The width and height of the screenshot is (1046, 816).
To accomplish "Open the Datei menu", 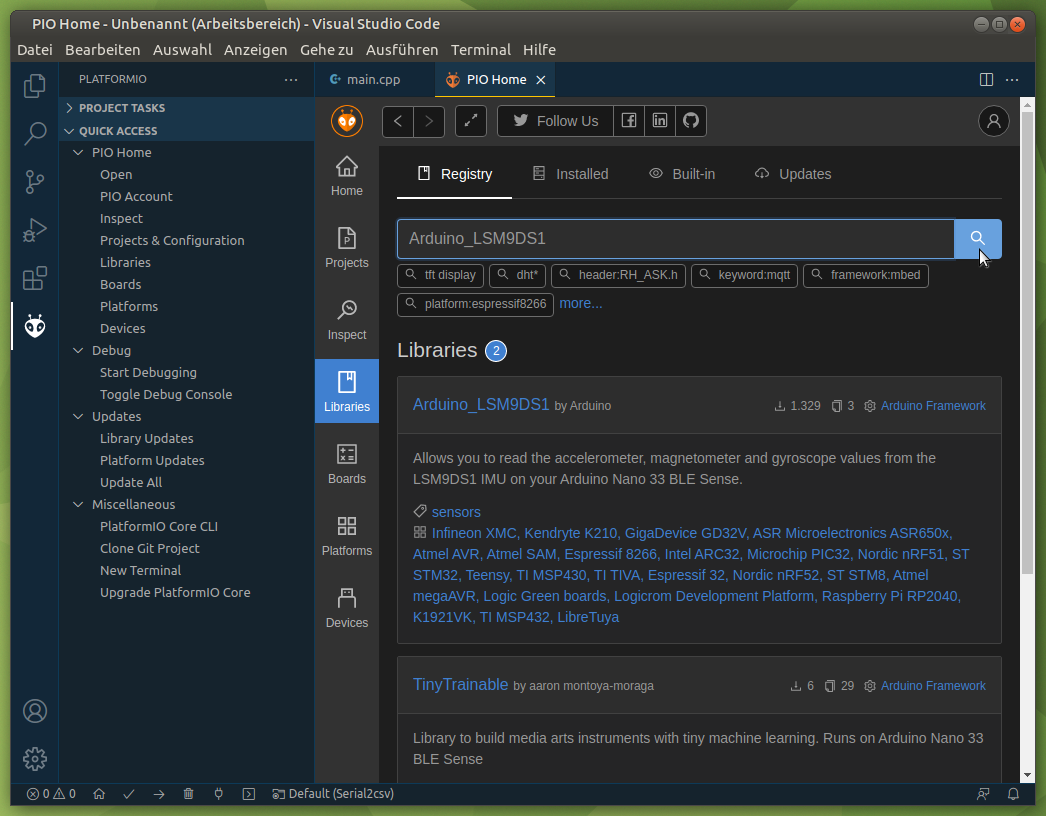I will click(35, 50).
